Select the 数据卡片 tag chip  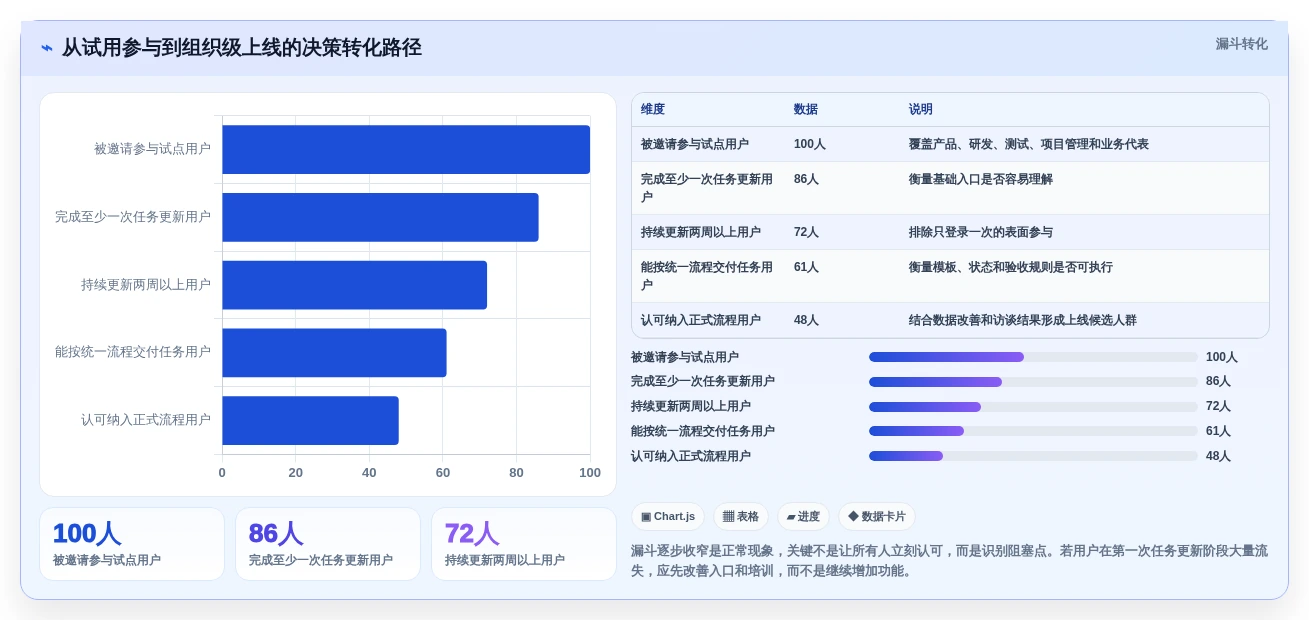point(877,517)
